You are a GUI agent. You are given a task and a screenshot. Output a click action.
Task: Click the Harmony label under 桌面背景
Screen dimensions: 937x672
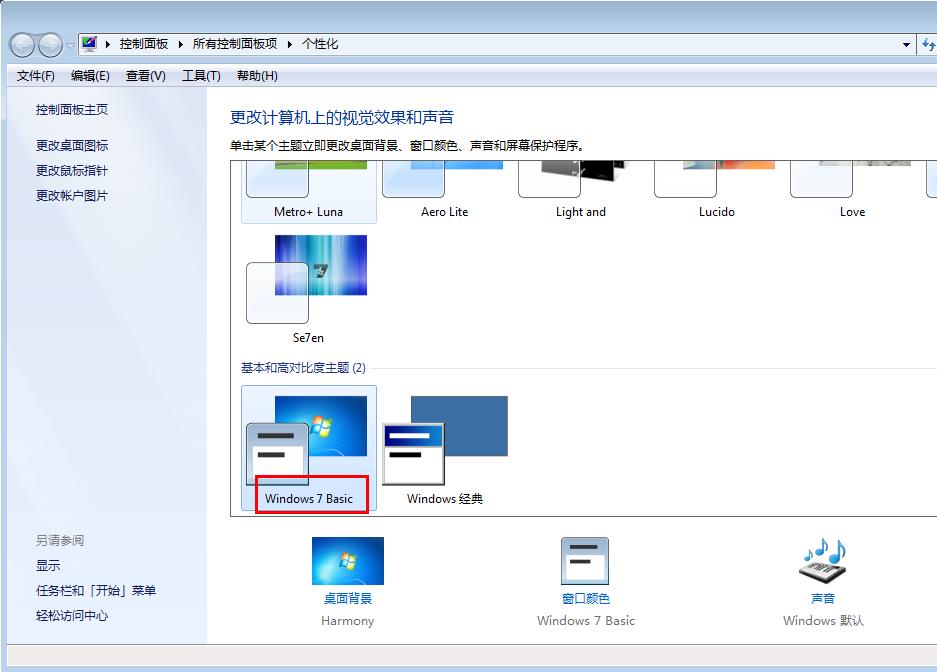point(347,621)
